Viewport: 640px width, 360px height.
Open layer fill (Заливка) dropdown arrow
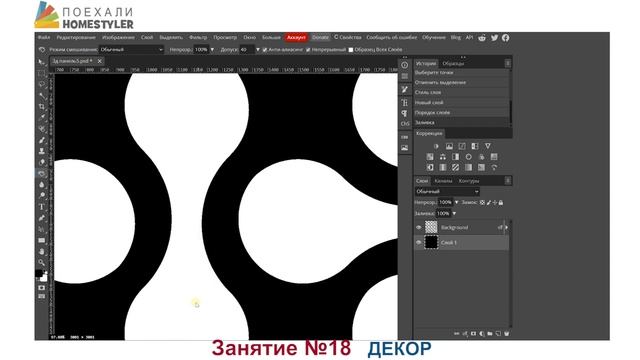[x=454, y=213]
